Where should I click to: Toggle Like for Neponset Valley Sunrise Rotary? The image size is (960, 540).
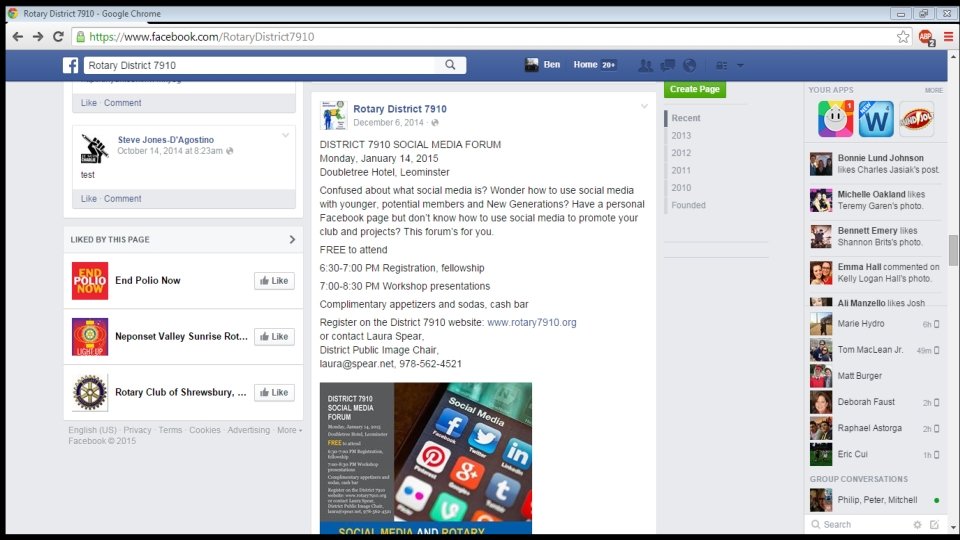point(274,336)
